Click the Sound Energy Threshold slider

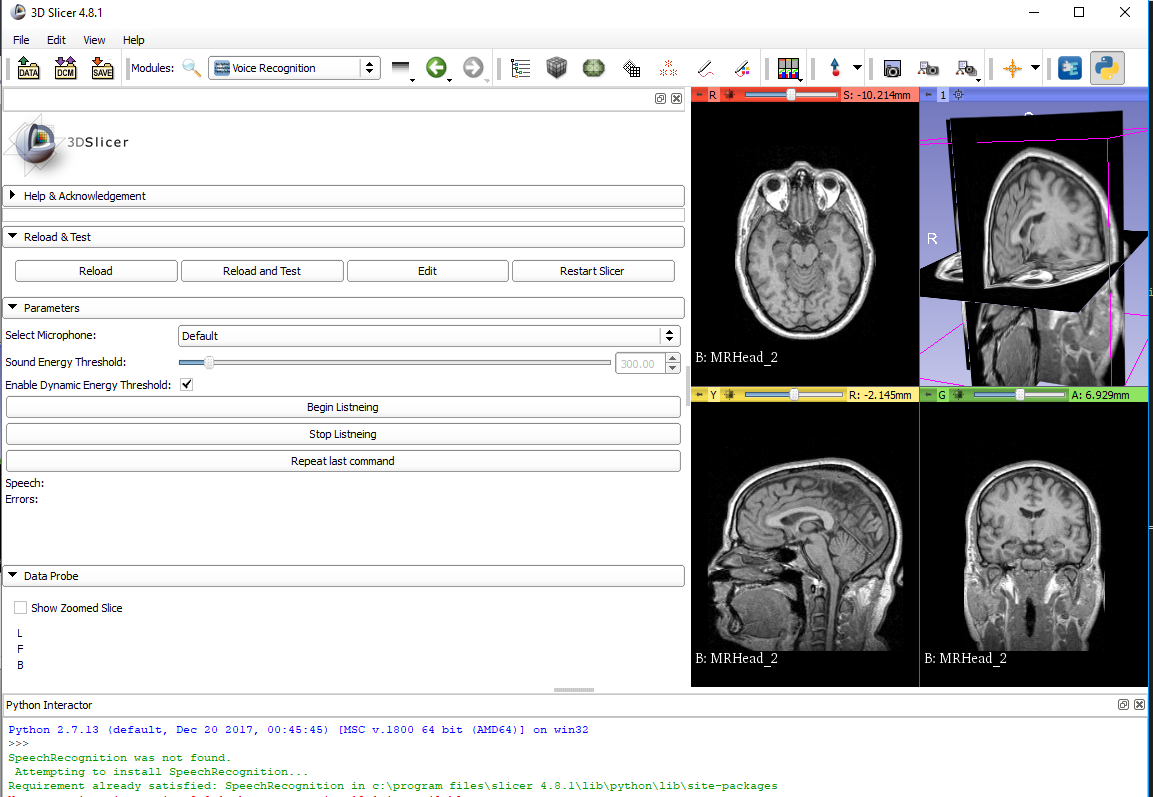click(x=395, y=362)
